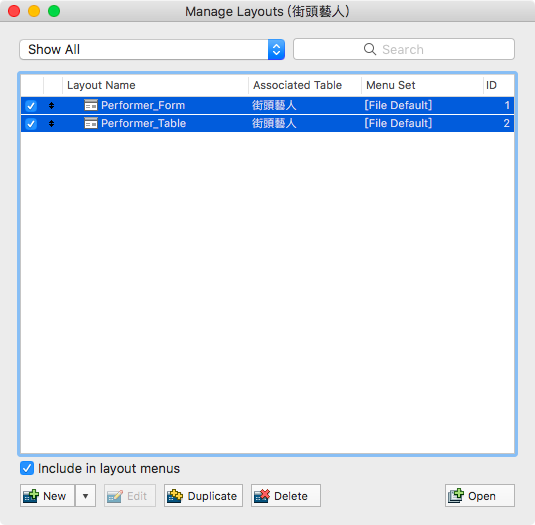Duplicate the selected layouts
Image resolution: width=535 pixels, height=525 pixels.
(203, 496)
